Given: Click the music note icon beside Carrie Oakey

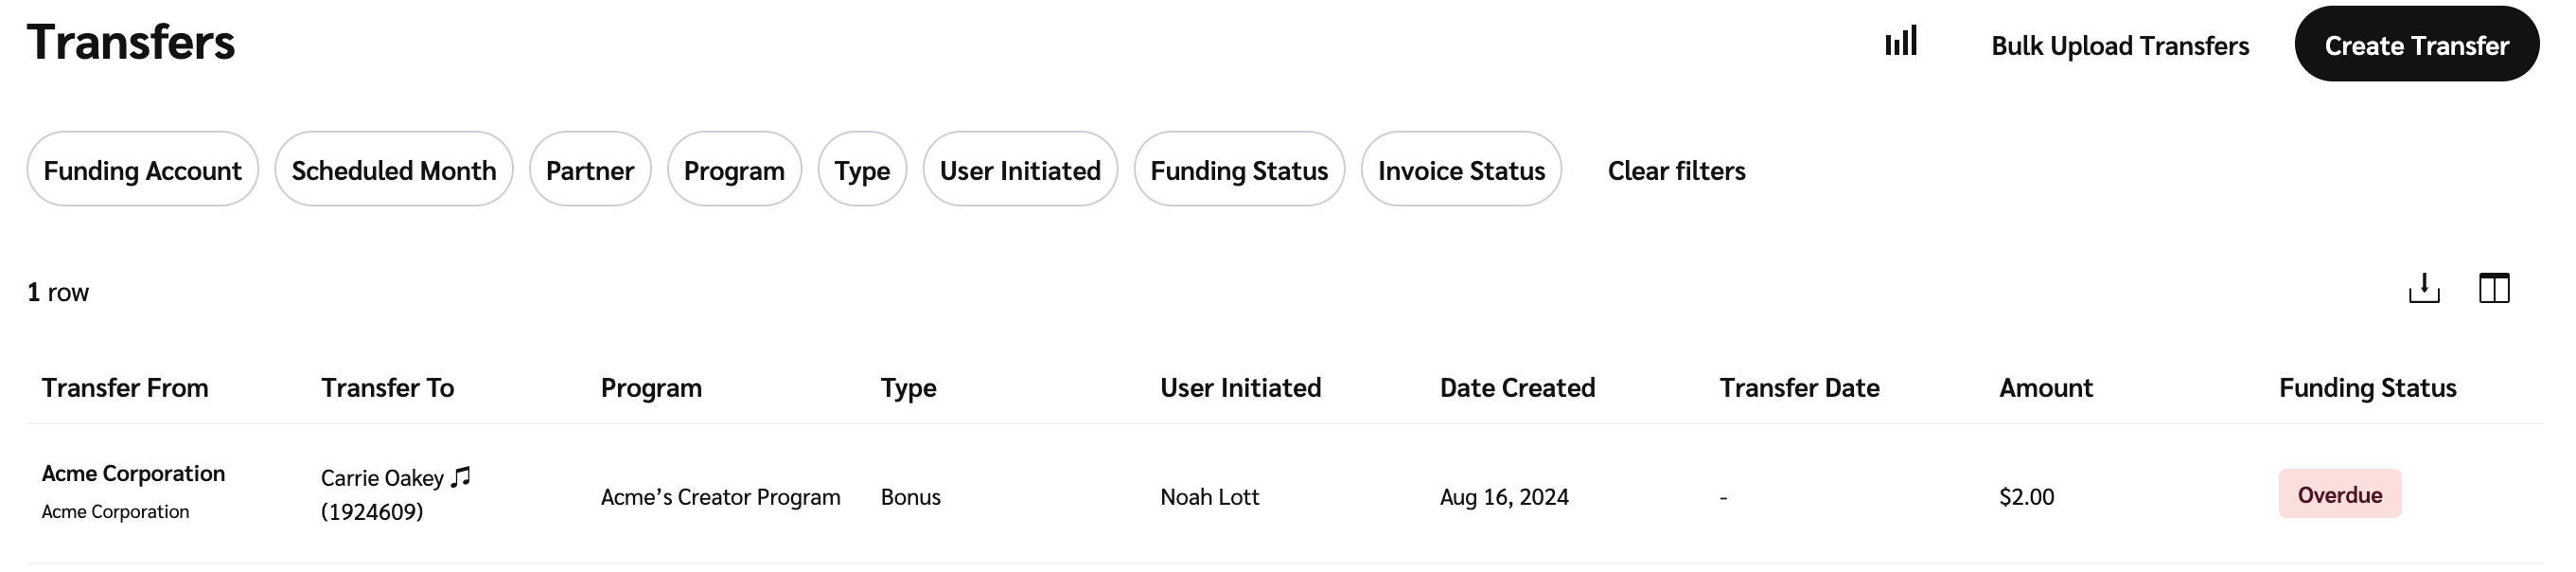Looking at the screenshot, I should pos(461,477).
